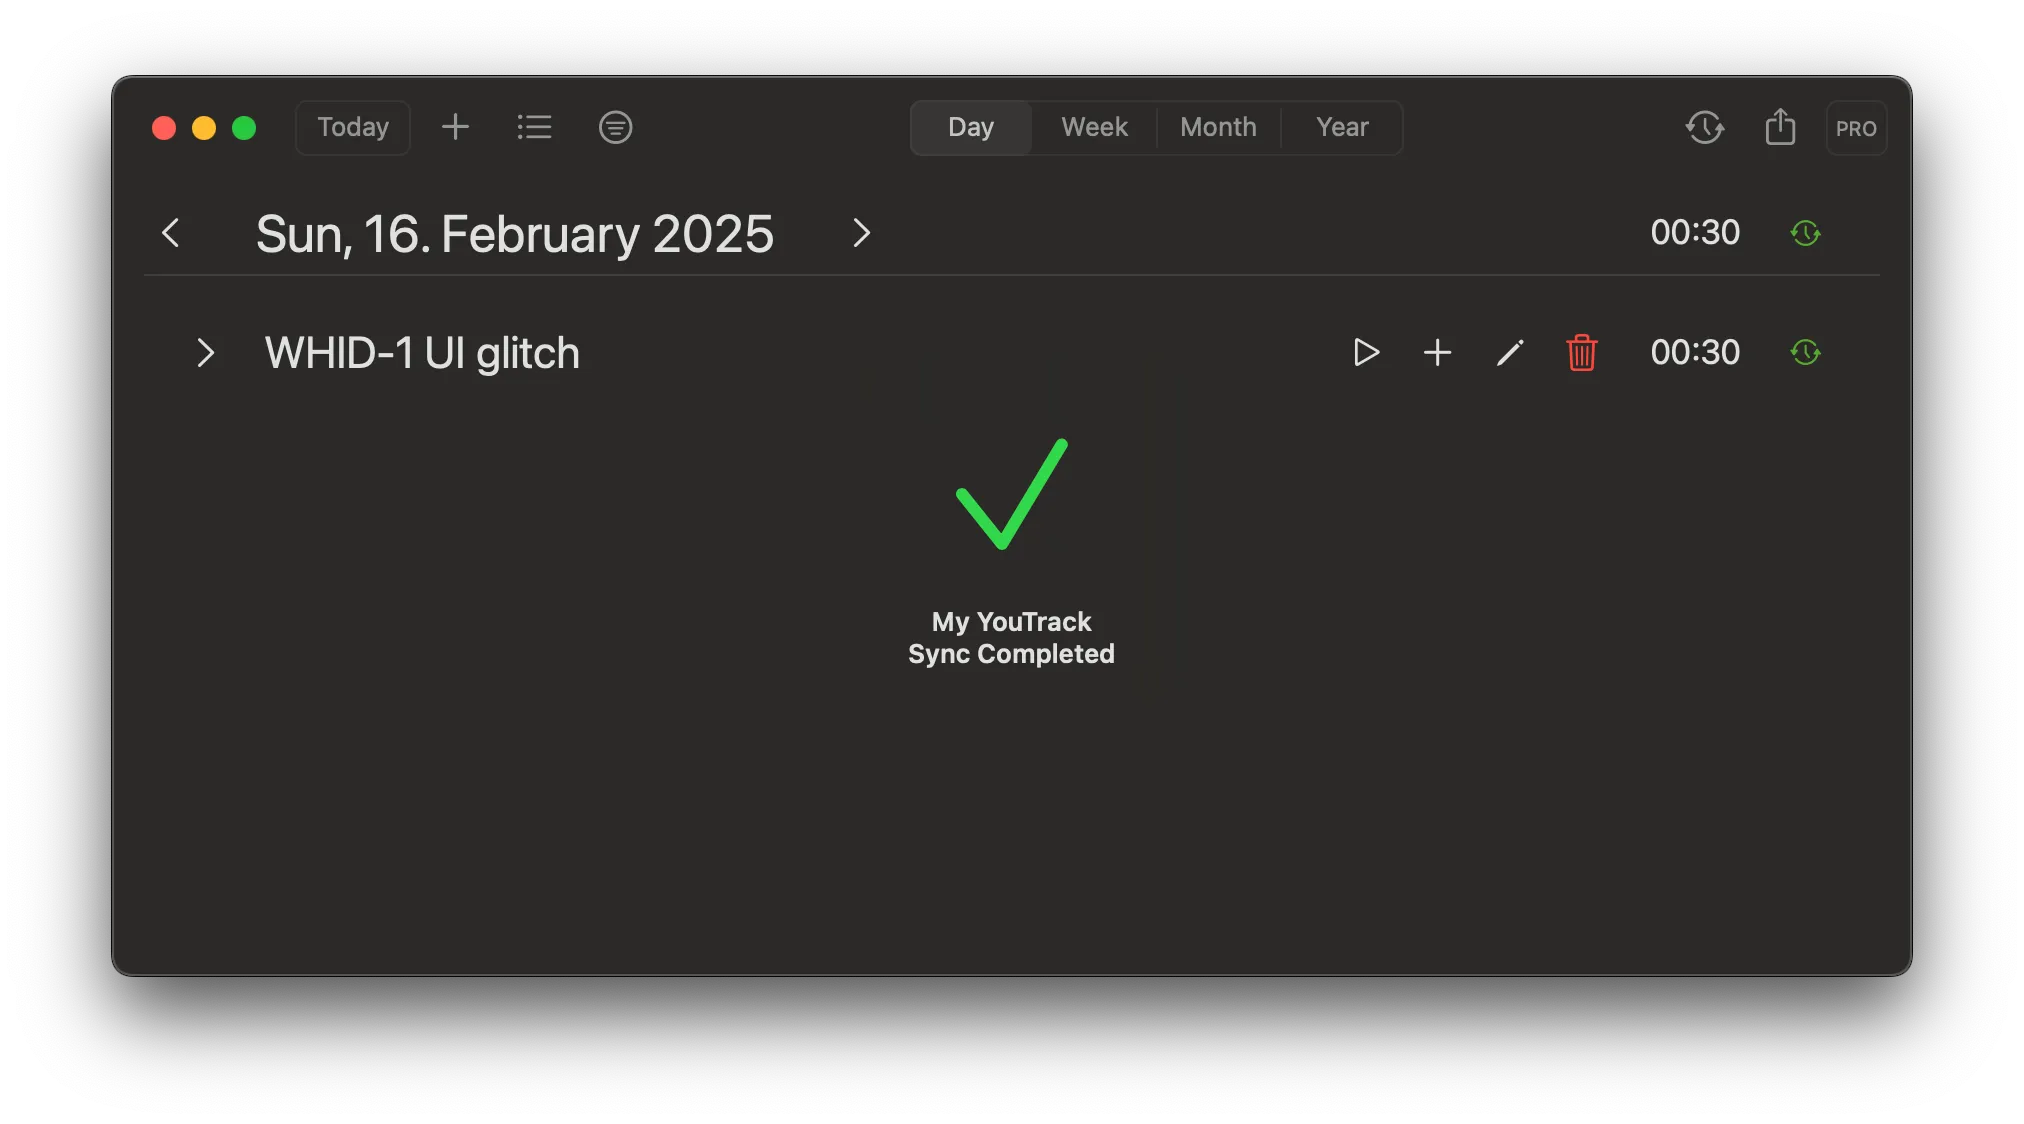Start timer for WHID-1 UI glitch
This screenshot has width=2024, height=1124.
(1366, 352)
